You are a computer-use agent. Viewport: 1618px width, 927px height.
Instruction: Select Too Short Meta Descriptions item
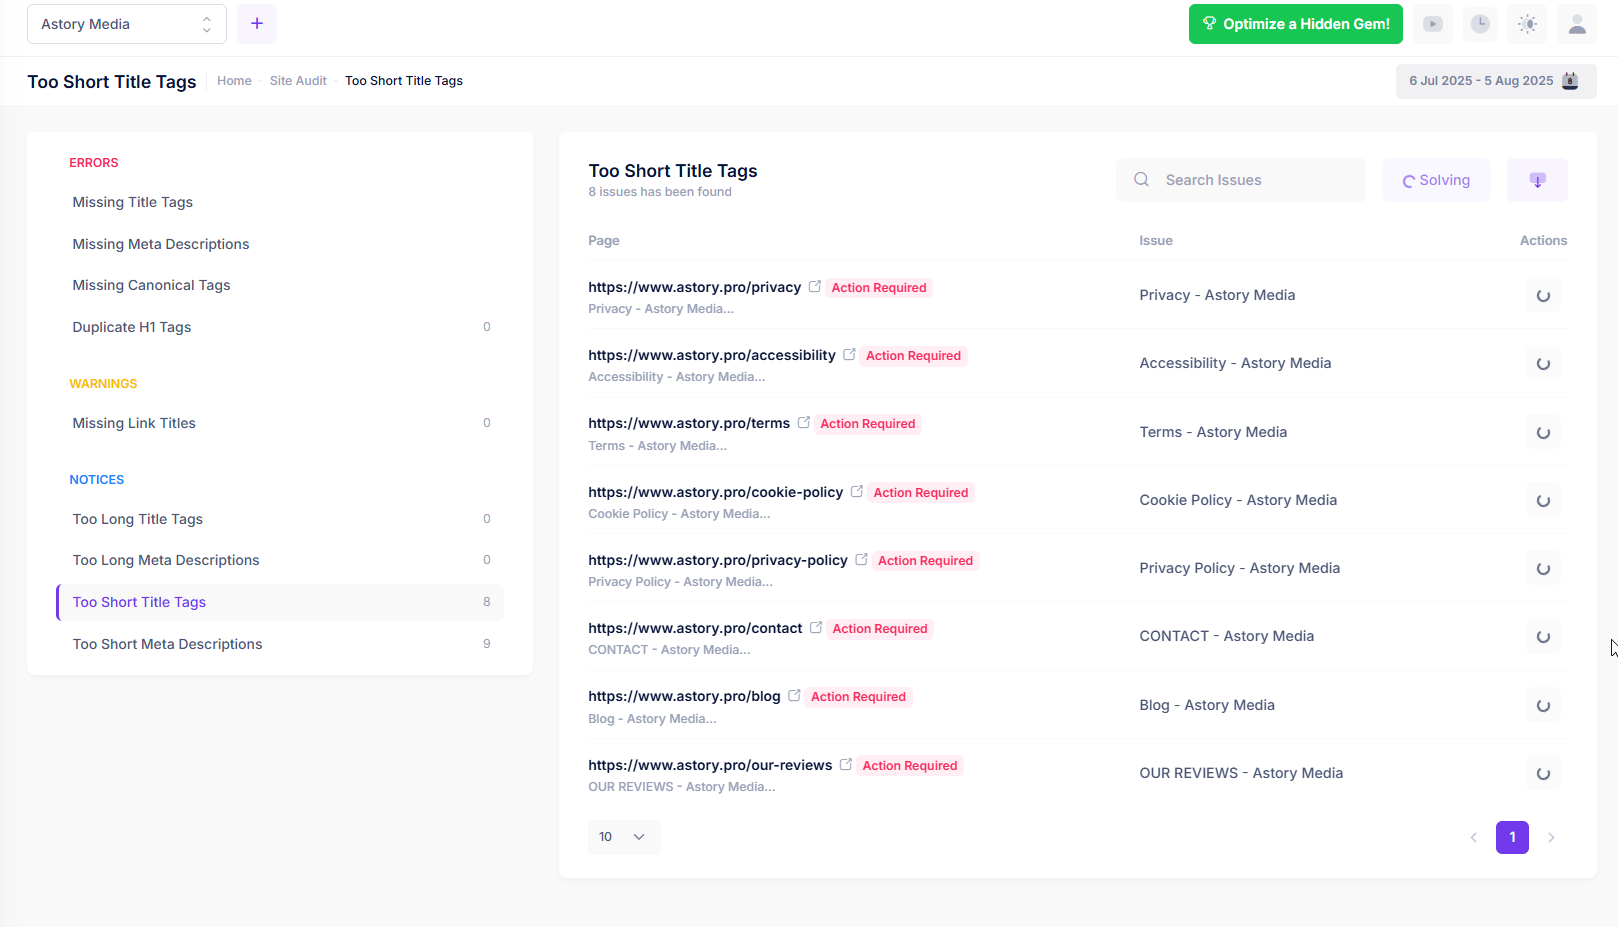click(x=280, y=644)
